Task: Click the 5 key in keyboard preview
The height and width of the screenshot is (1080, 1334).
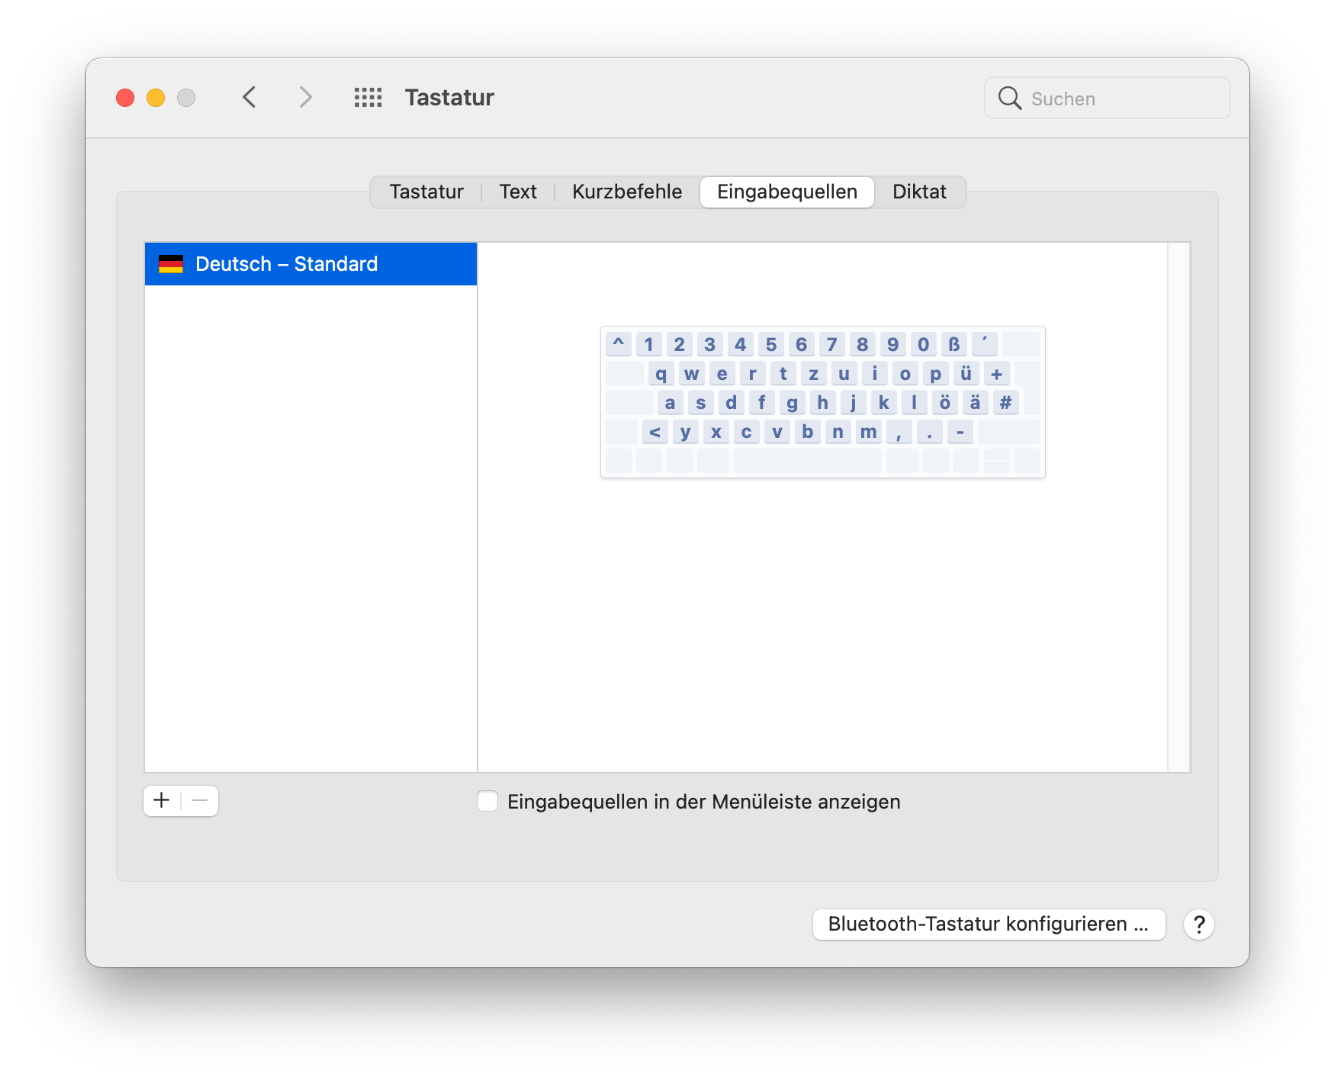Action: pos(771,345)
